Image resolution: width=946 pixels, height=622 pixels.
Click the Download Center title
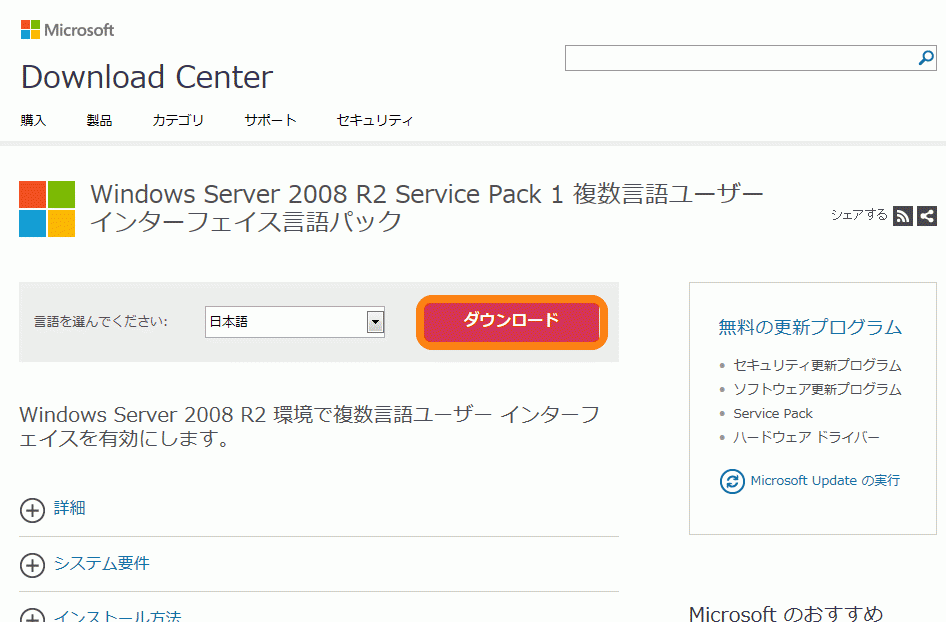(147, 77)
